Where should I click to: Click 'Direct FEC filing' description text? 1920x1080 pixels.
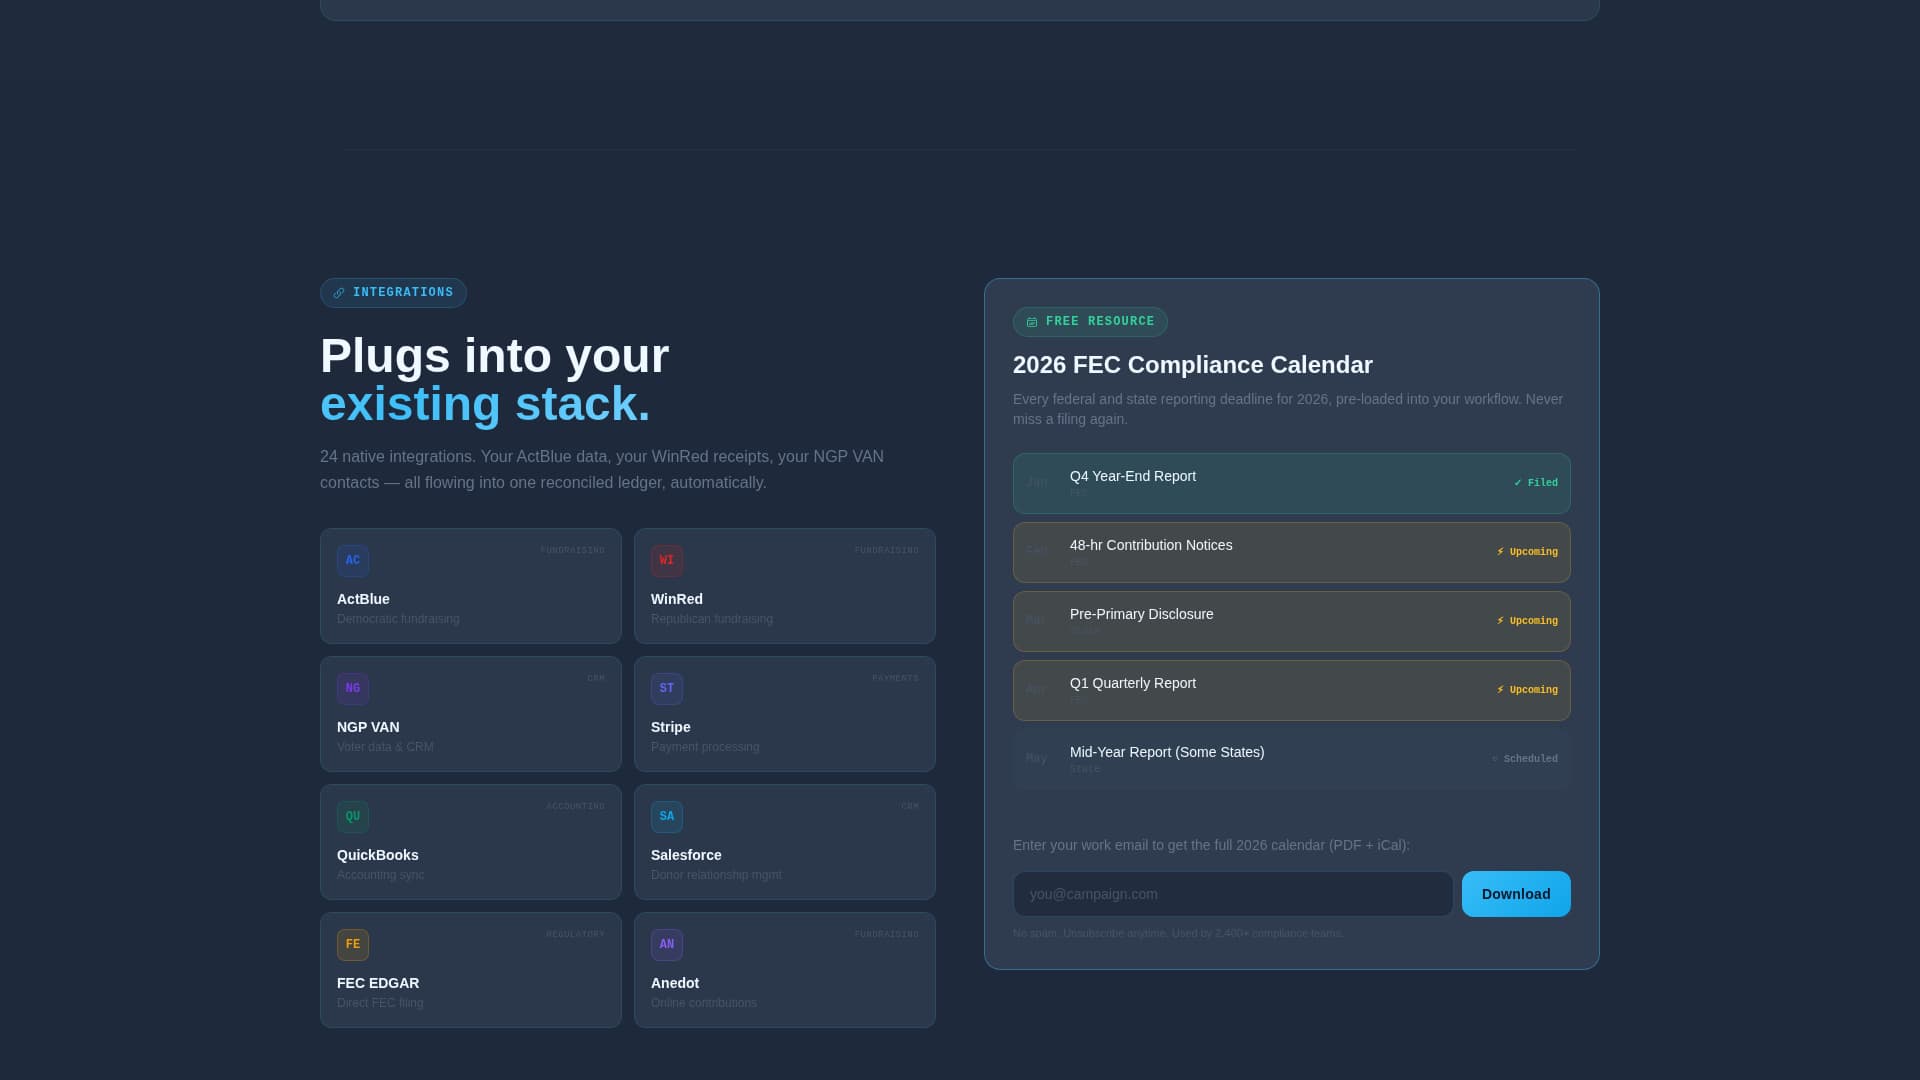pos(380,1003)
